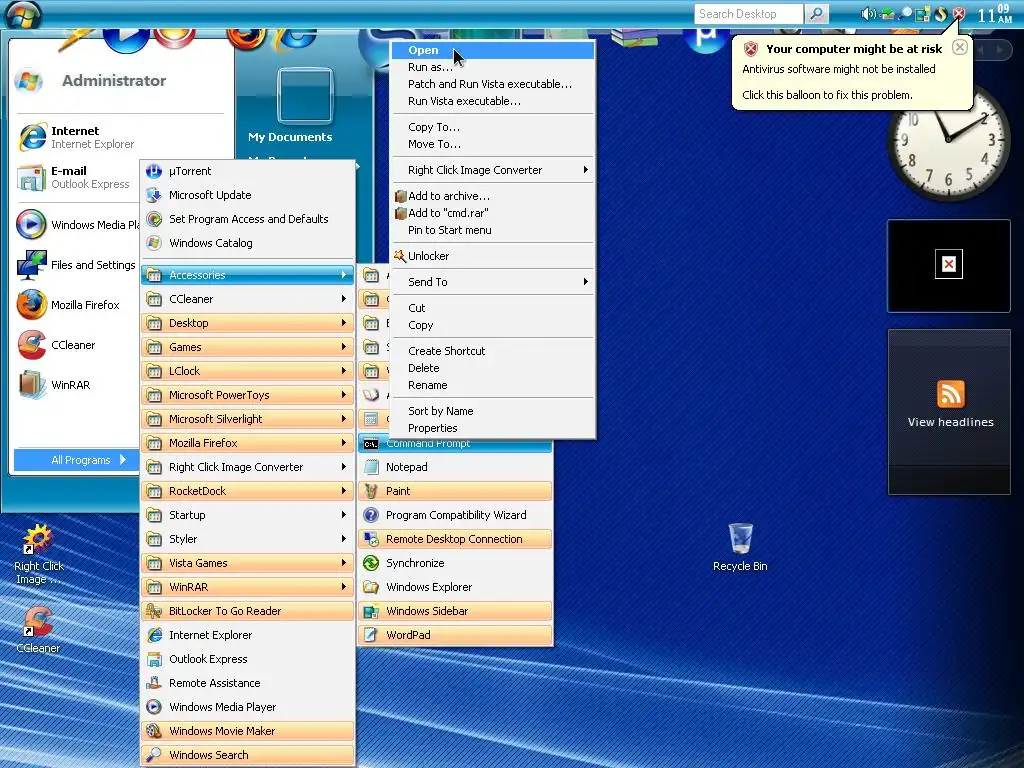The width and height of the screenshot is (1024, 768).
Task: Click the RSS feed headlines icon
Action: coord(950,394)
